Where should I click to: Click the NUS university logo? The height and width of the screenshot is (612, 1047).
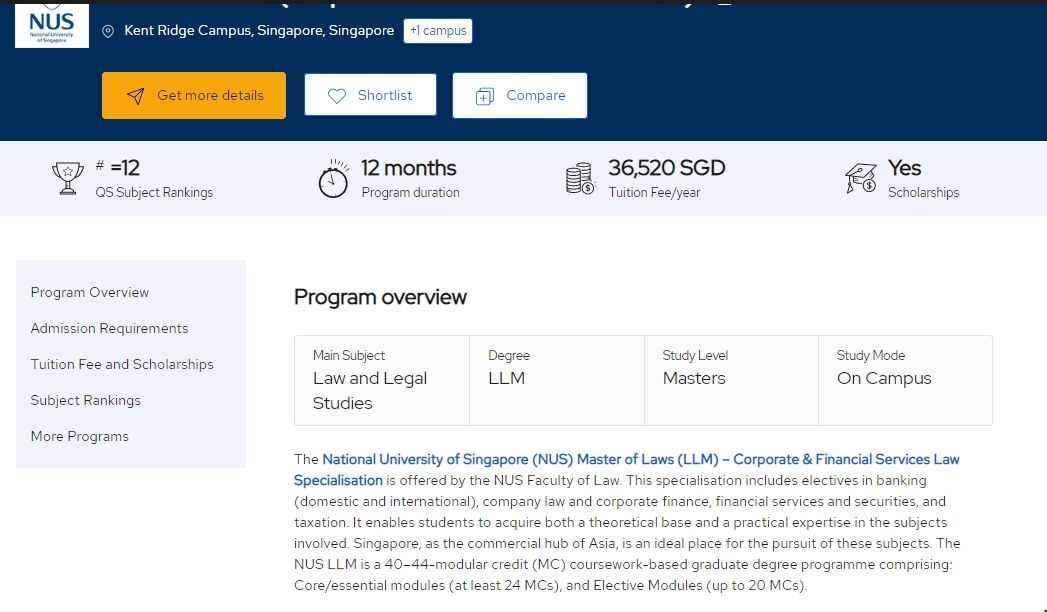coord(51,24)
